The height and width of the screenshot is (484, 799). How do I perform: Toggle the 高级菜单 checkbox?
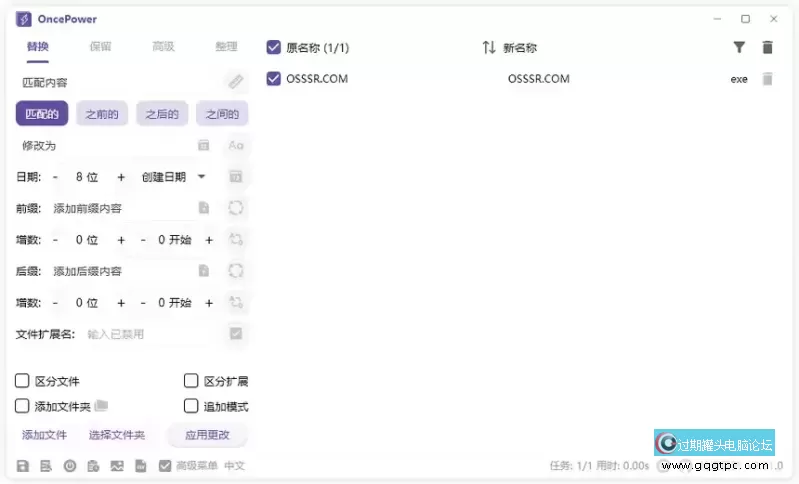(x=165, y=465)
